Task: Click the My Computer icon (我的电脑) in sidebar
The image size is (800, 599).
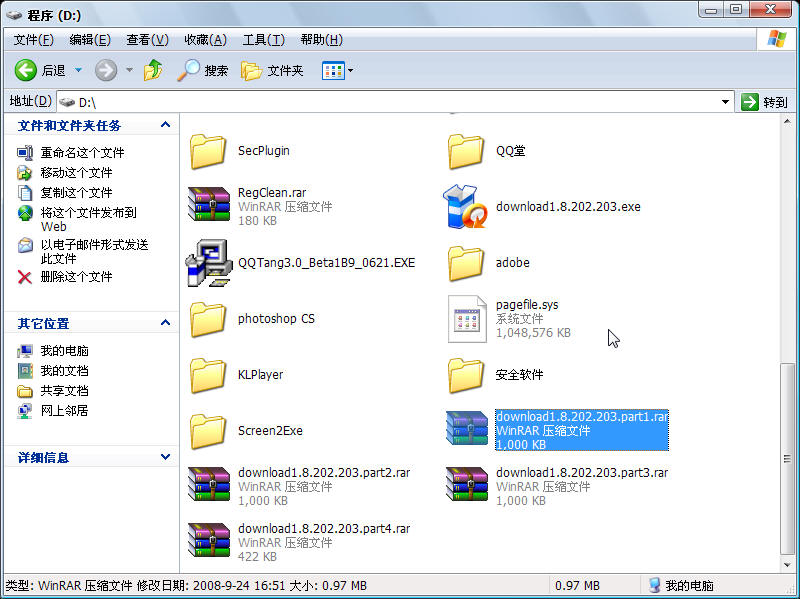Action: pos(24,351)
